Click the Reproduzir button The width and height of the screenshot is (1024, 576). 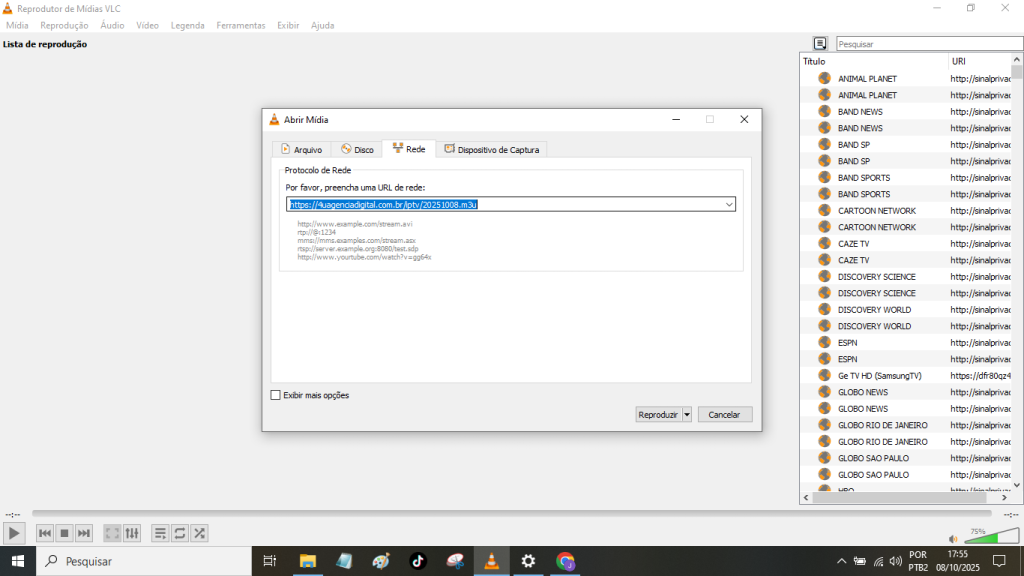point(658,414)
